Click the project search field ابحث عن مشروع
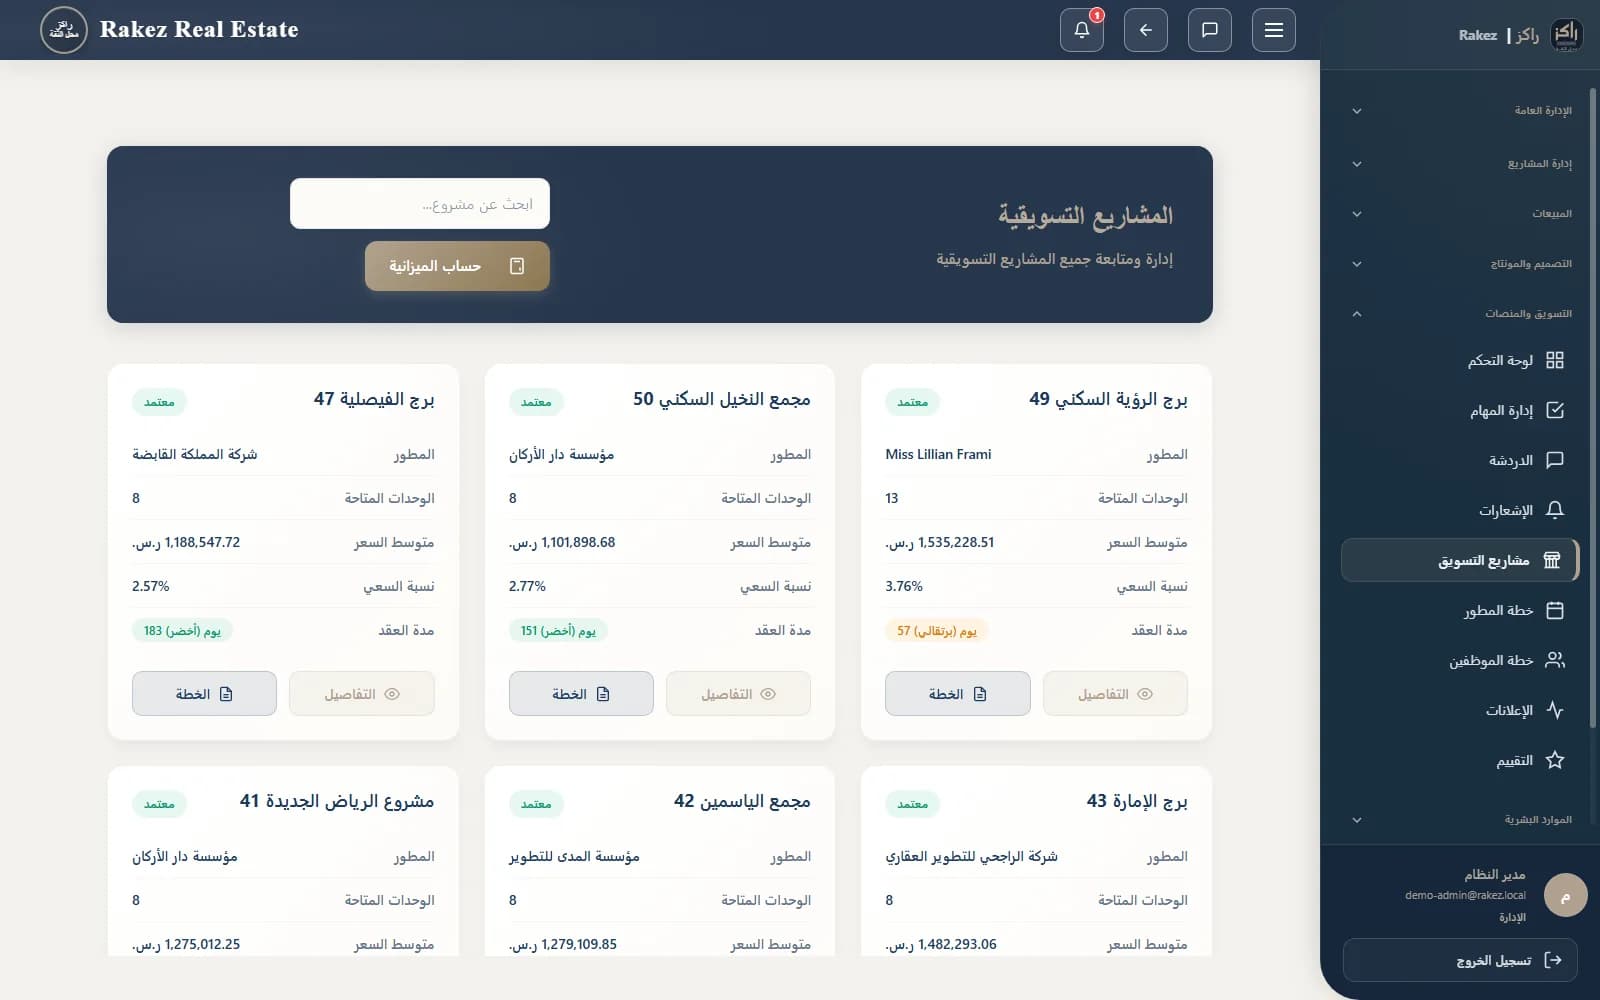This screenshot has height=1000, width=1600. coord(420,204)
